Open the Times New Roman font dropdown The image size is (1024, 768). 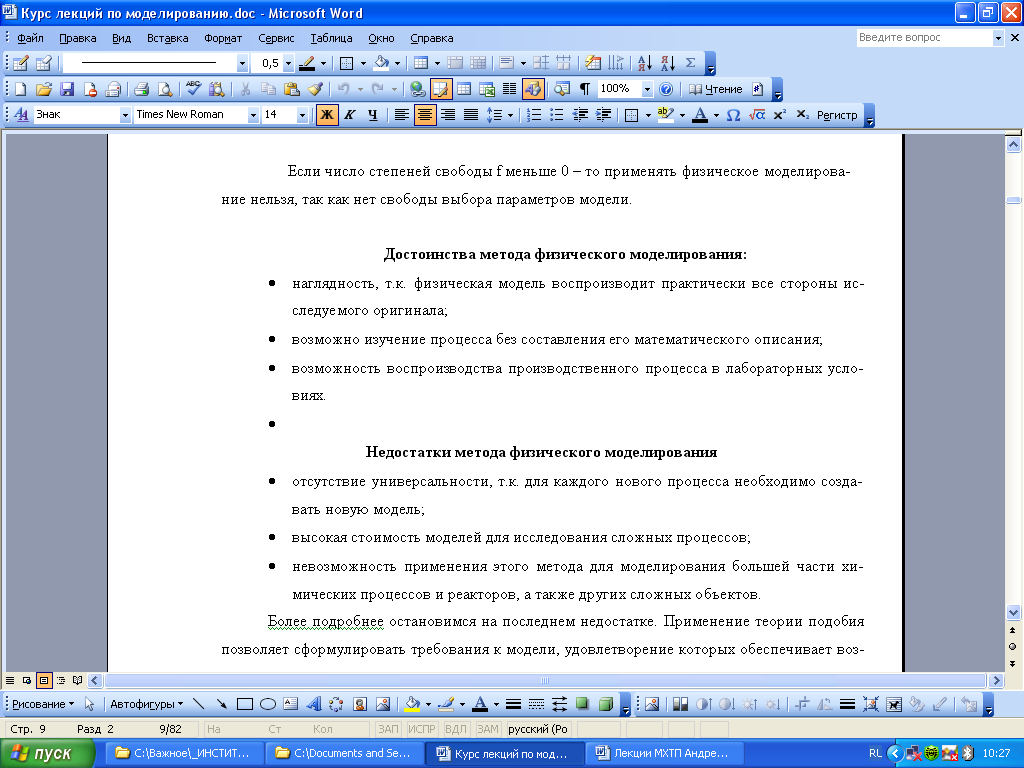pos(253,115)
